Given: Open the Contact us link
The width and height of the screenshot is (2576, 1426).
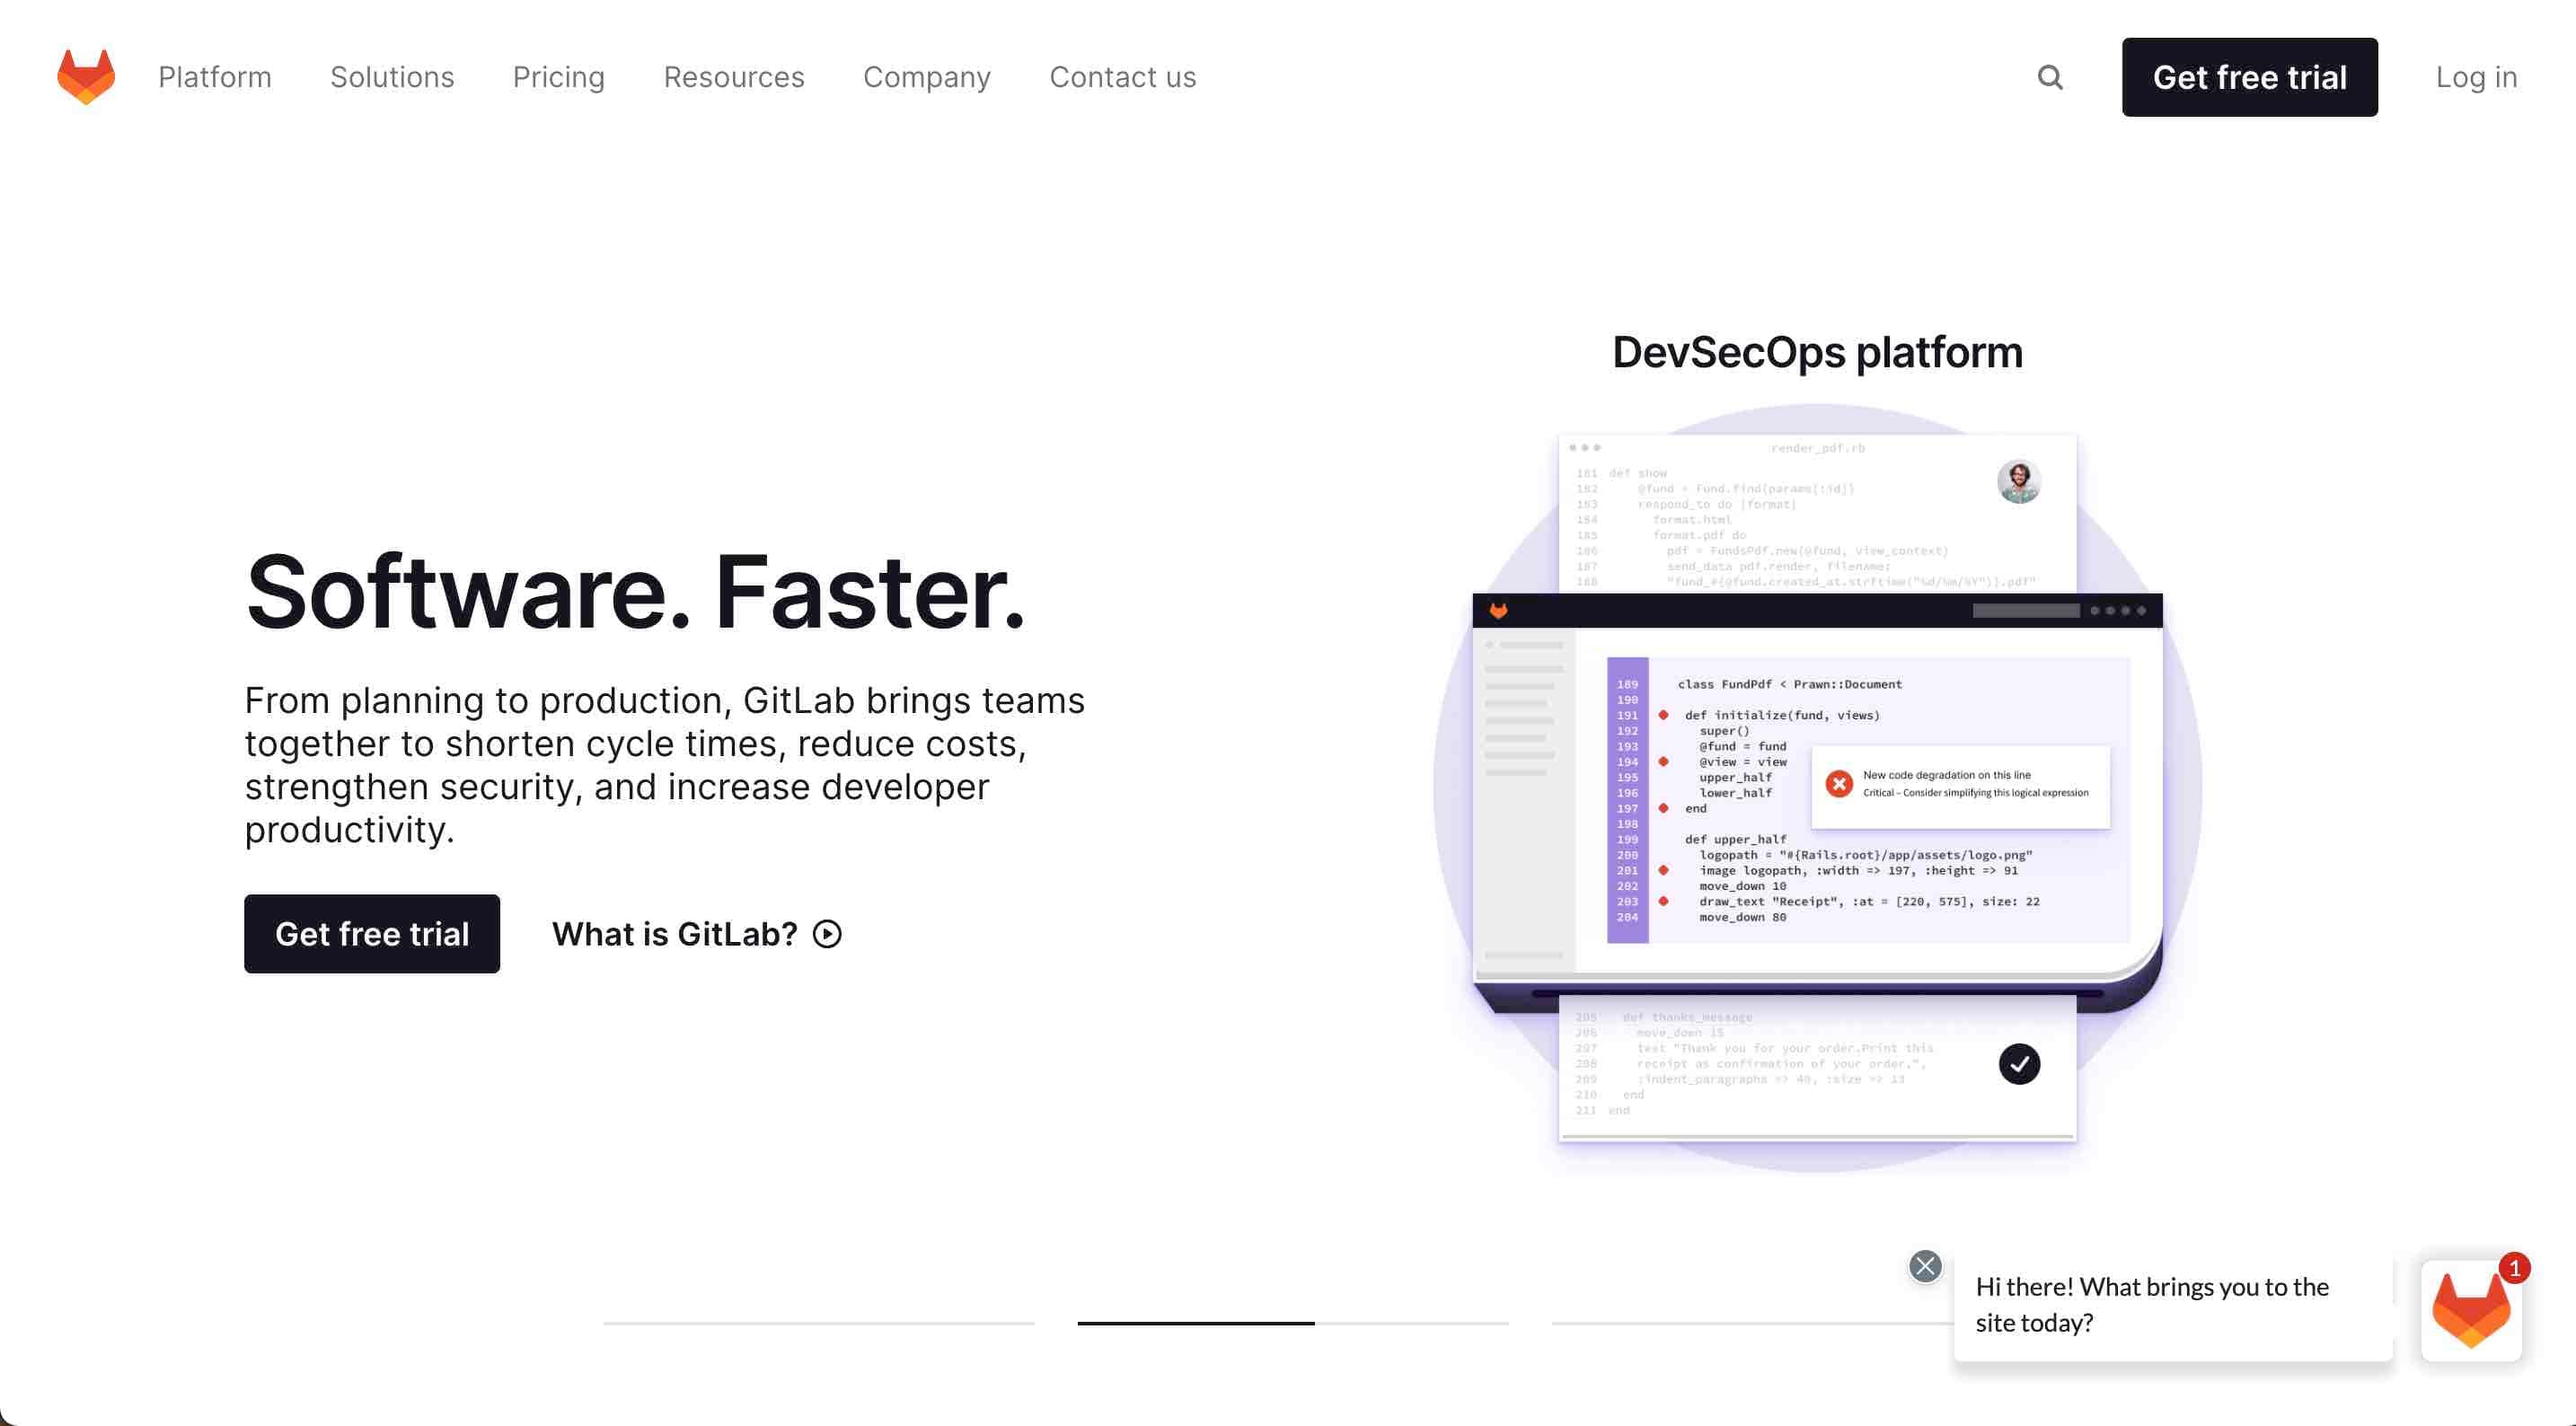Looking at the screenshot, I should pyautogui.click(x=1123, y=77).
